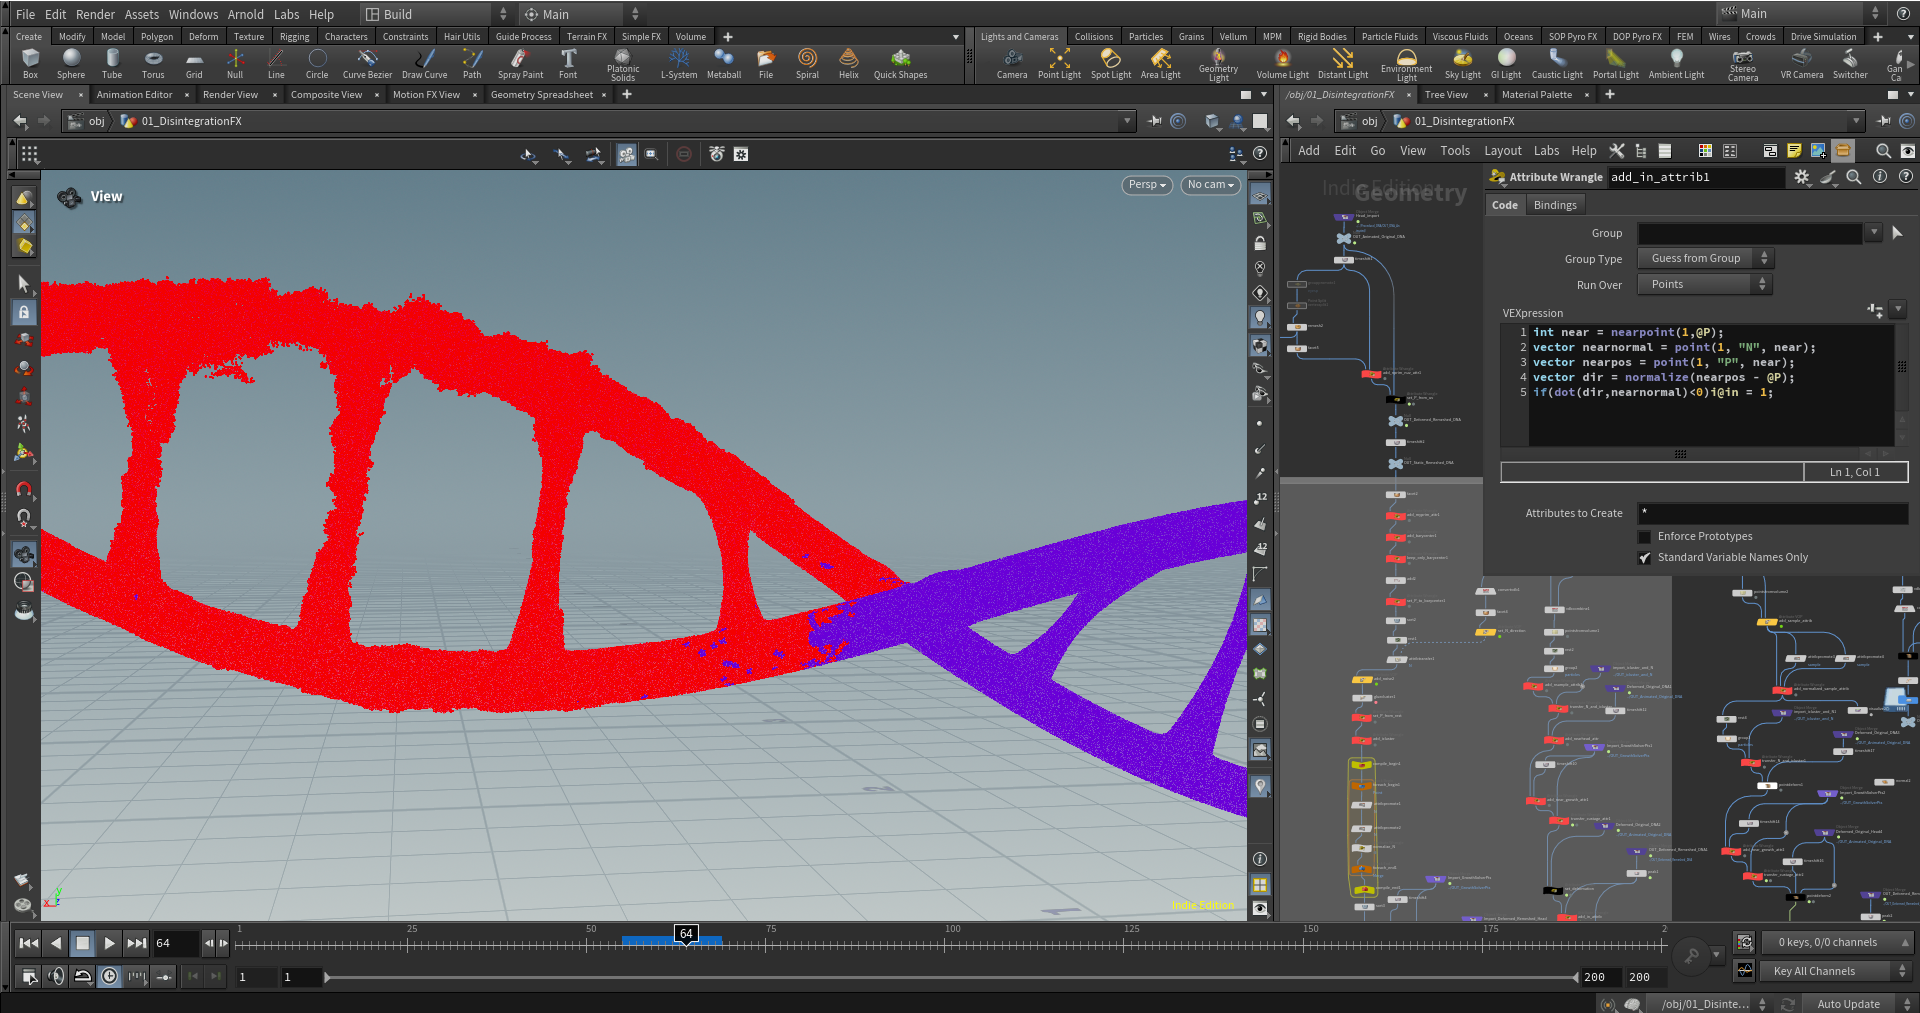Click the Torus shelf tool

point(153,63)
